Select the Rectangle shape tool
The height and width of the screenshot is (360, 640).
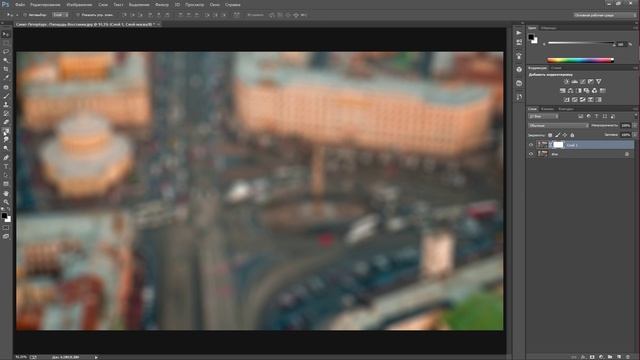pos(6,184)
